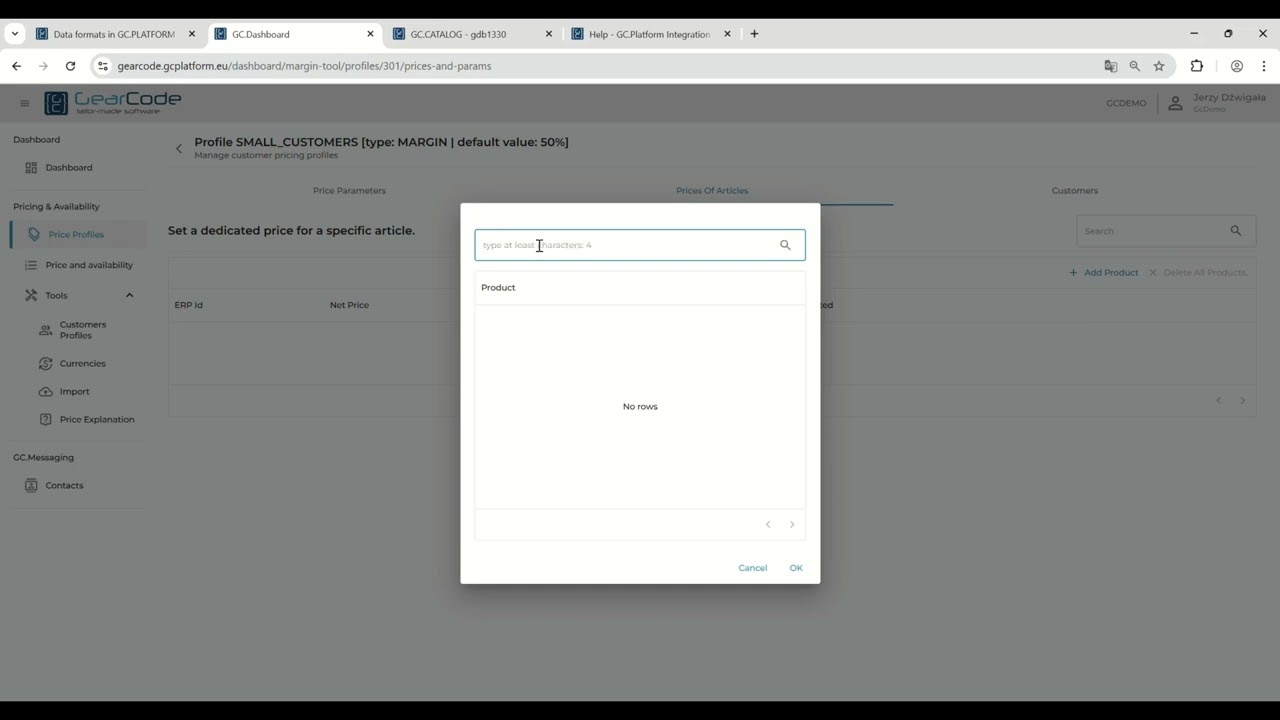
Task: Click Add Product button
Action: point(1104,272)
